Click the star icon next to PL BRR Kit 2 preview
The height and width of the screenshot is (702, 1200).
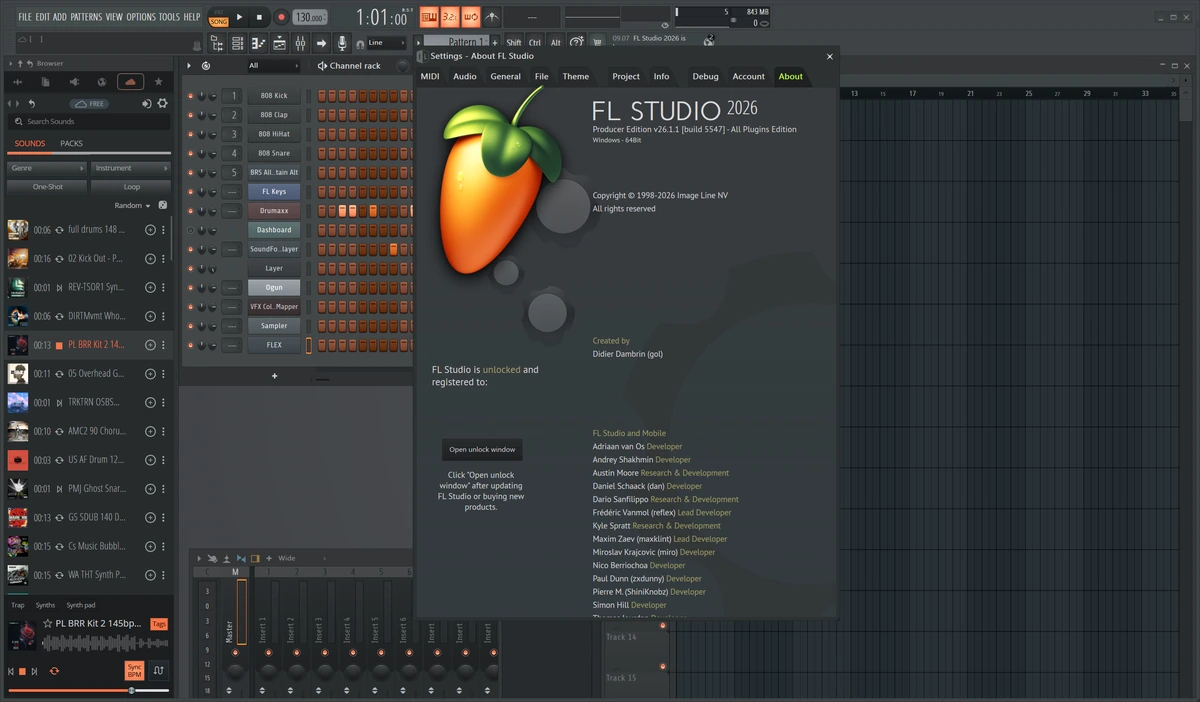[x=47, y=623]
